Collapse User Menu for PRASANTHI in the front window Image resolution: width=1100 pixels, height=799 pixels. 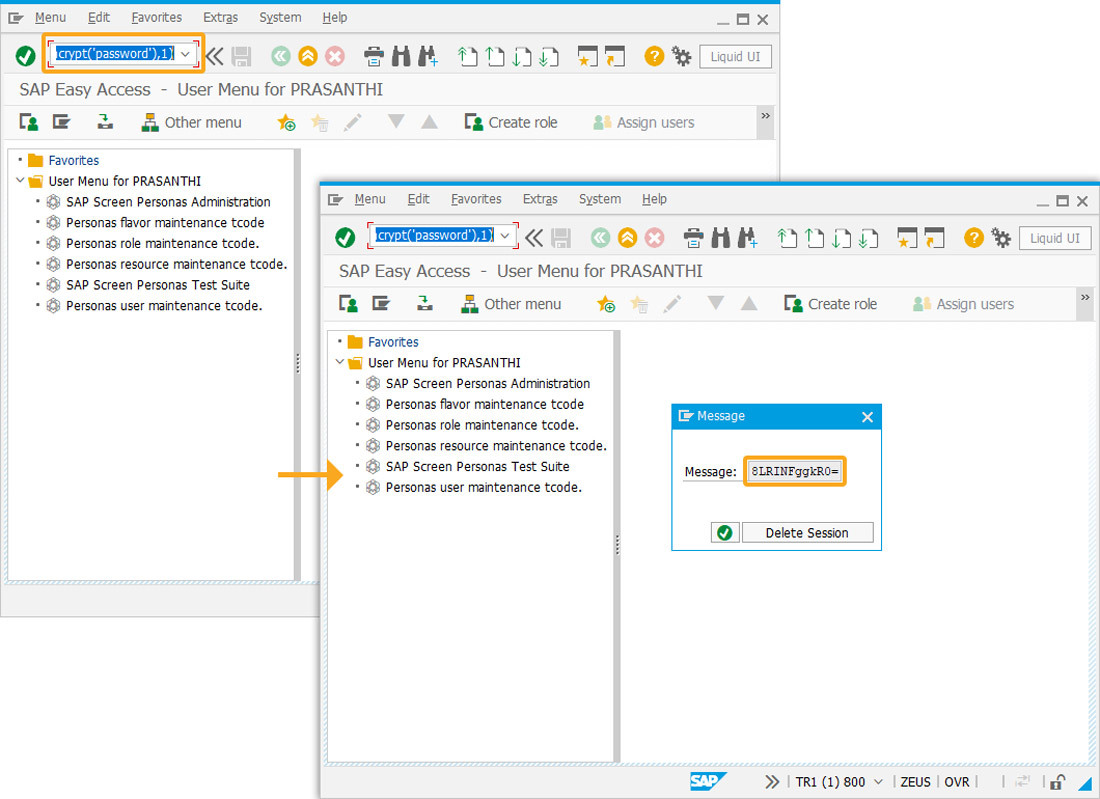tap(340, 362)
